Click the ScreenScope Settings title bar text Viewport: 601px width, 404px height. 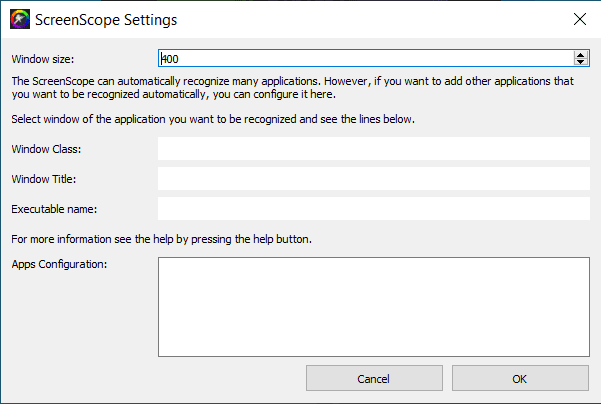pos(106,19)
